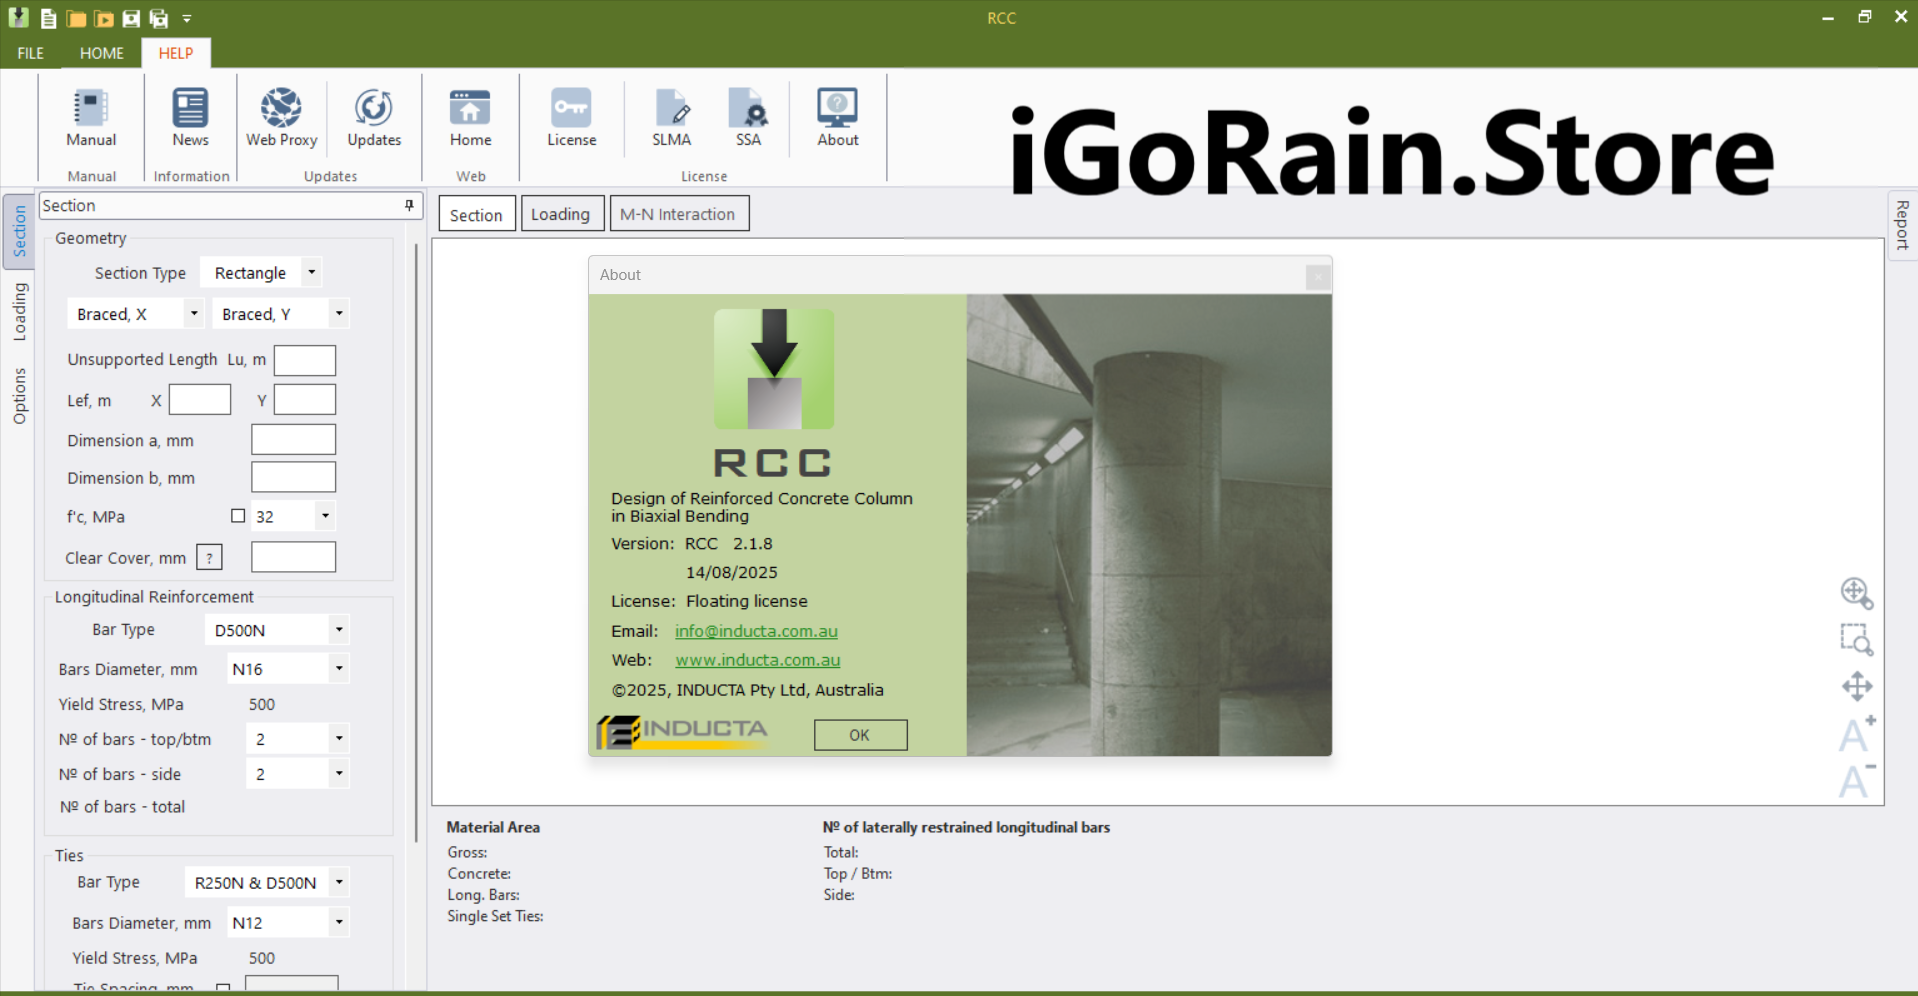1918x996 pixels.
Task: Expand the Bars Diameter N16 dropdown
Action: pos(339,668)
